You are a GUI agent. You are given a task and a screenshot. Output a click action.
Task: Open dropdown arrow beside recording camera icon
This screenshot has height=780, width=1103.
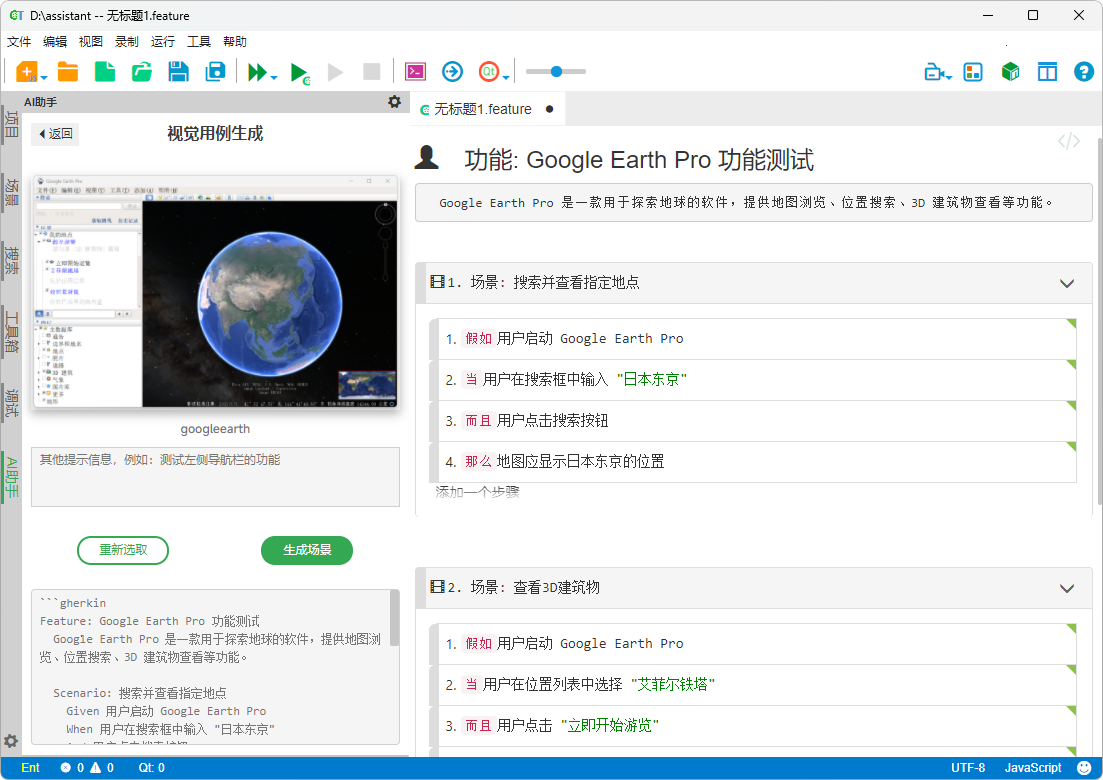pos(950,77)
